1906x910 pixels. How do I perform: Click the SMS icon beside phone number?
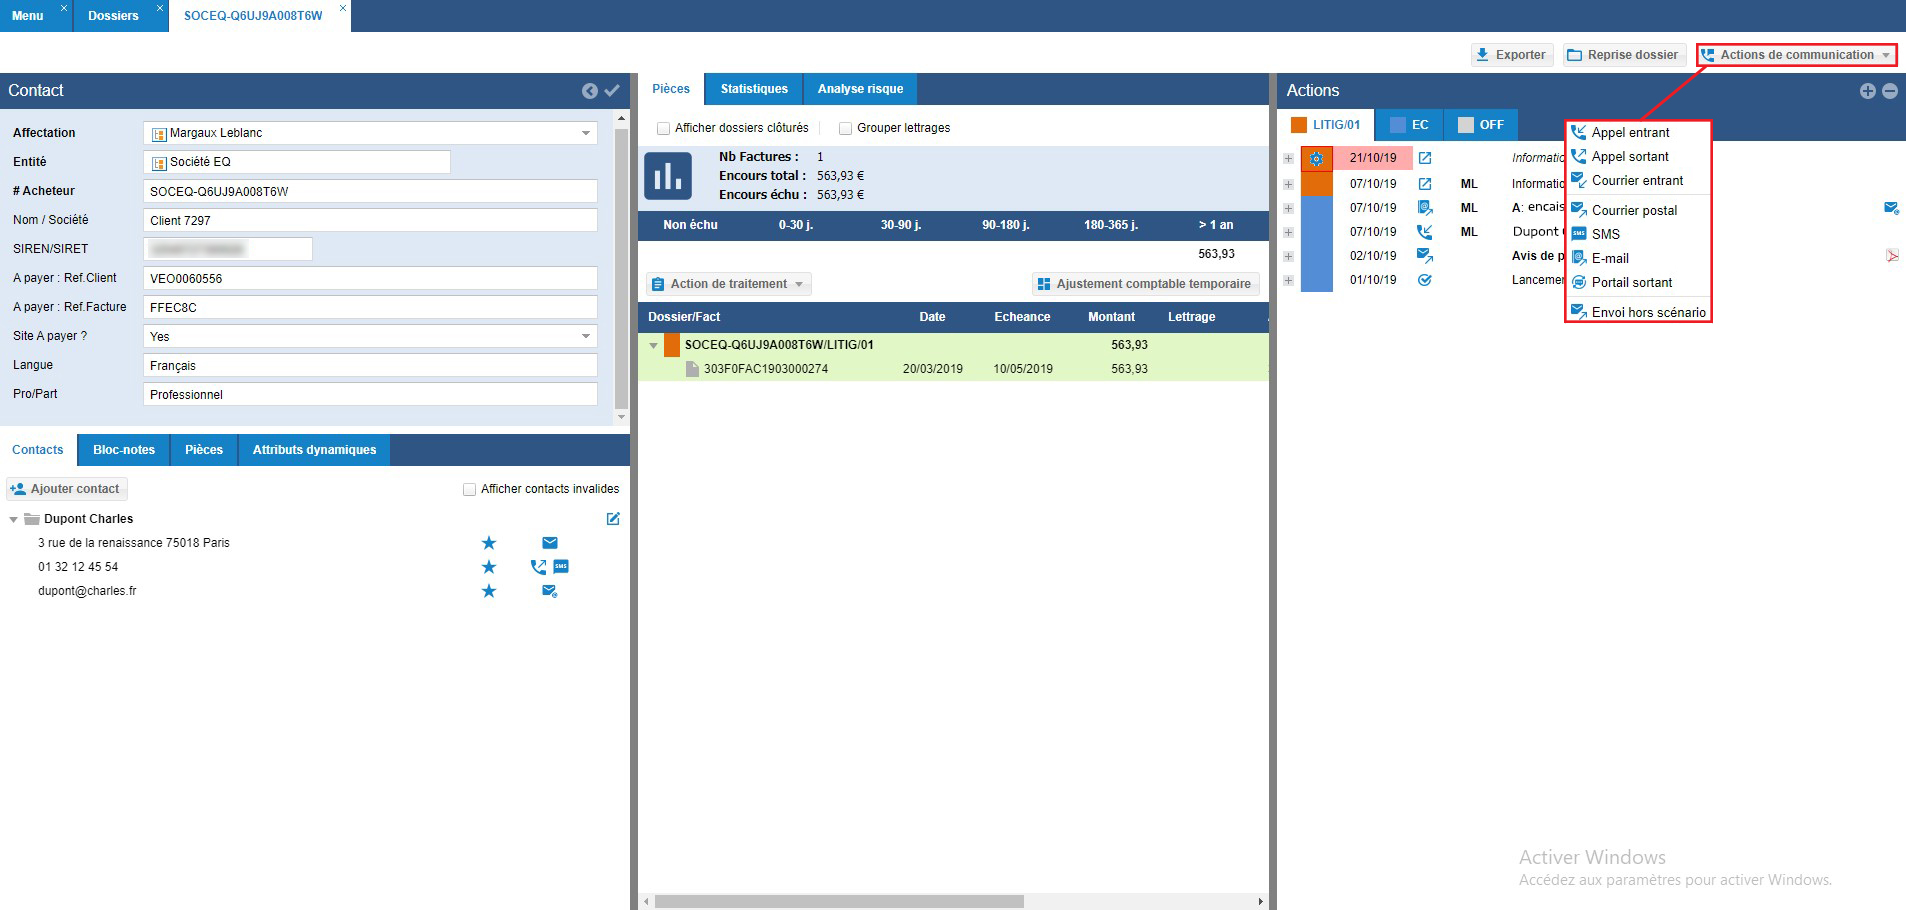click(561, 567)
